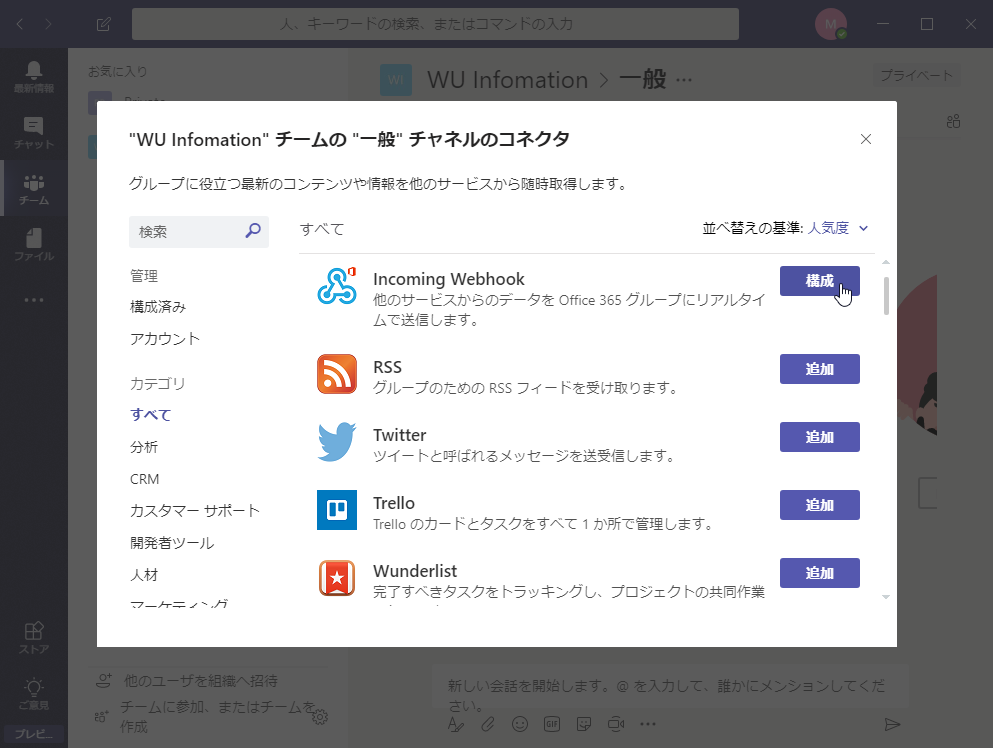Viewport: 993px width, 748px height.
Task: Select the カスタマー サポート category
Action: [x=194, y=510]
